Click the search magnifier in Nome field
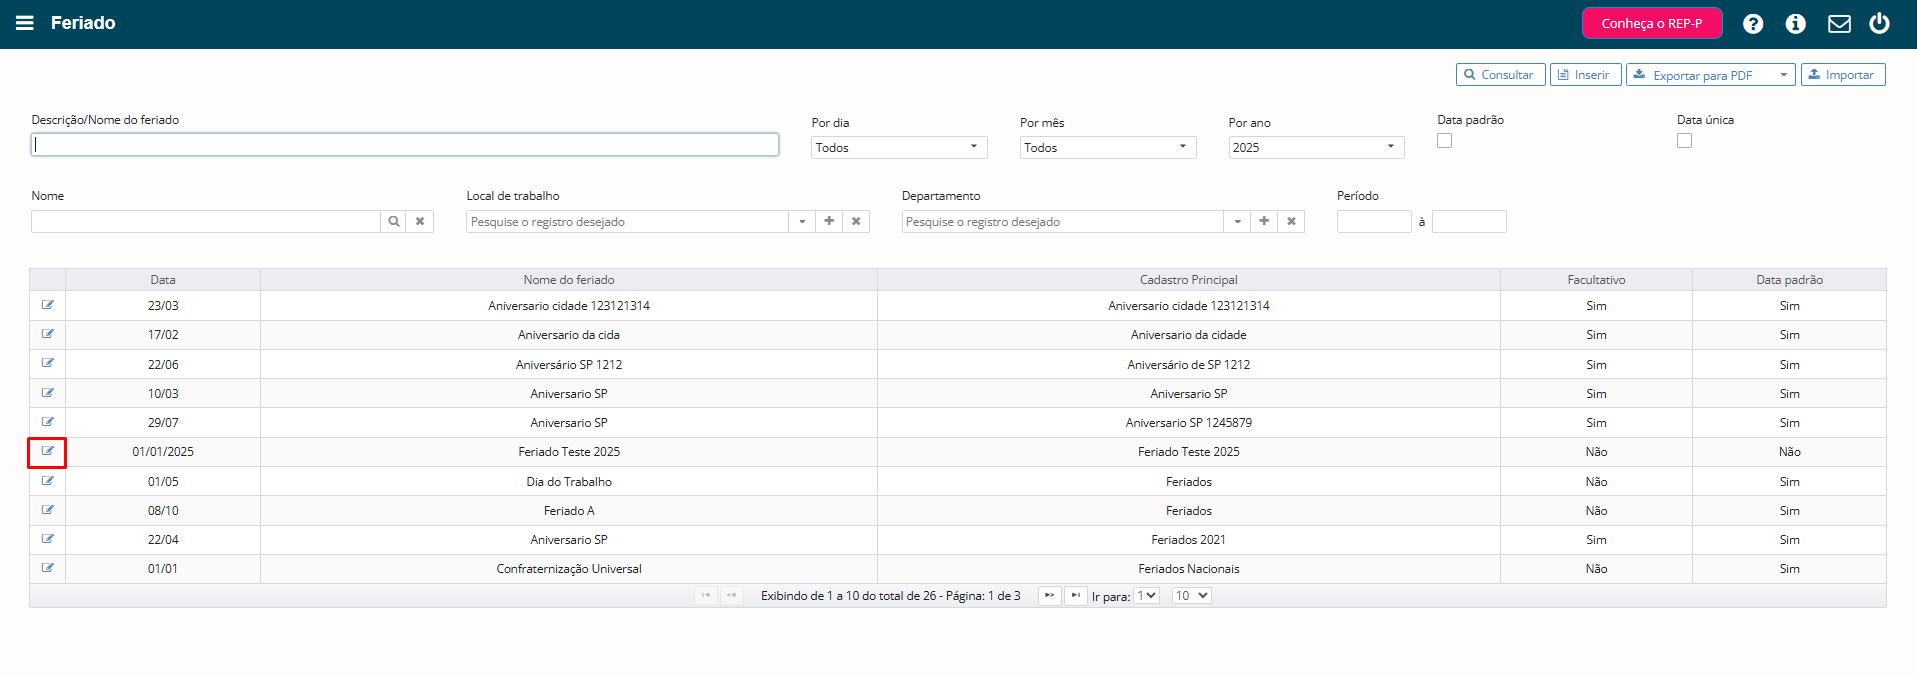Image resolution: width=1917 pixels, height=675 pixels. click(394, 221)
